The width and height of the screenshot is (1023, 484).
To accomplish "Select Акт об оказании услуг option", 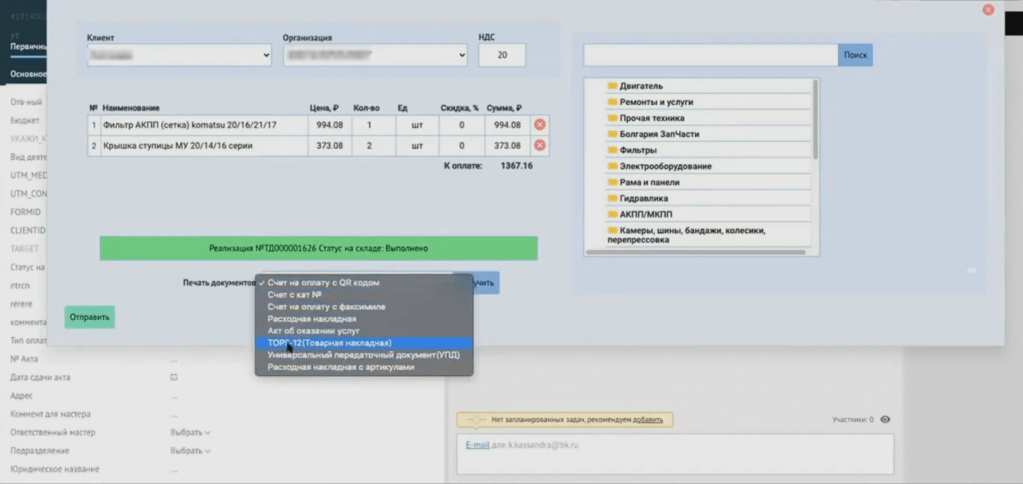I will (314, 331).
